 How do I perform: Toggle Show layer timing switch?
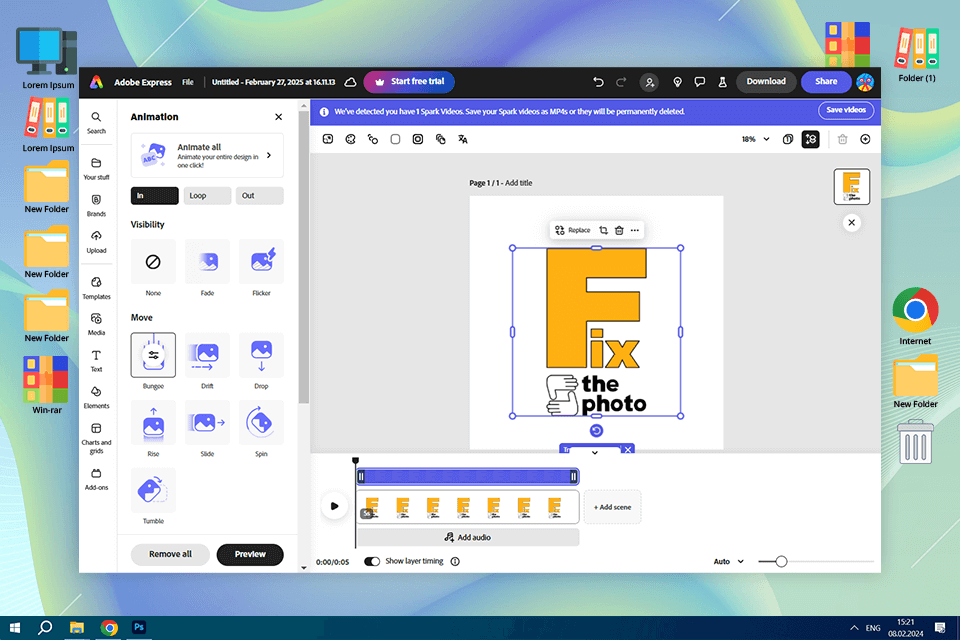point(372,562)
